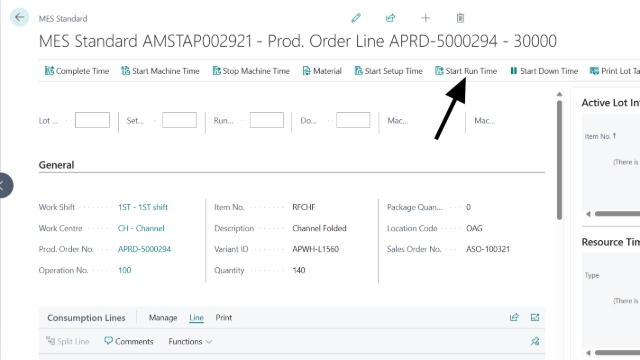The image size is (640, 360).
Task: Click the pencil edit icon
Action: (356, 18)
